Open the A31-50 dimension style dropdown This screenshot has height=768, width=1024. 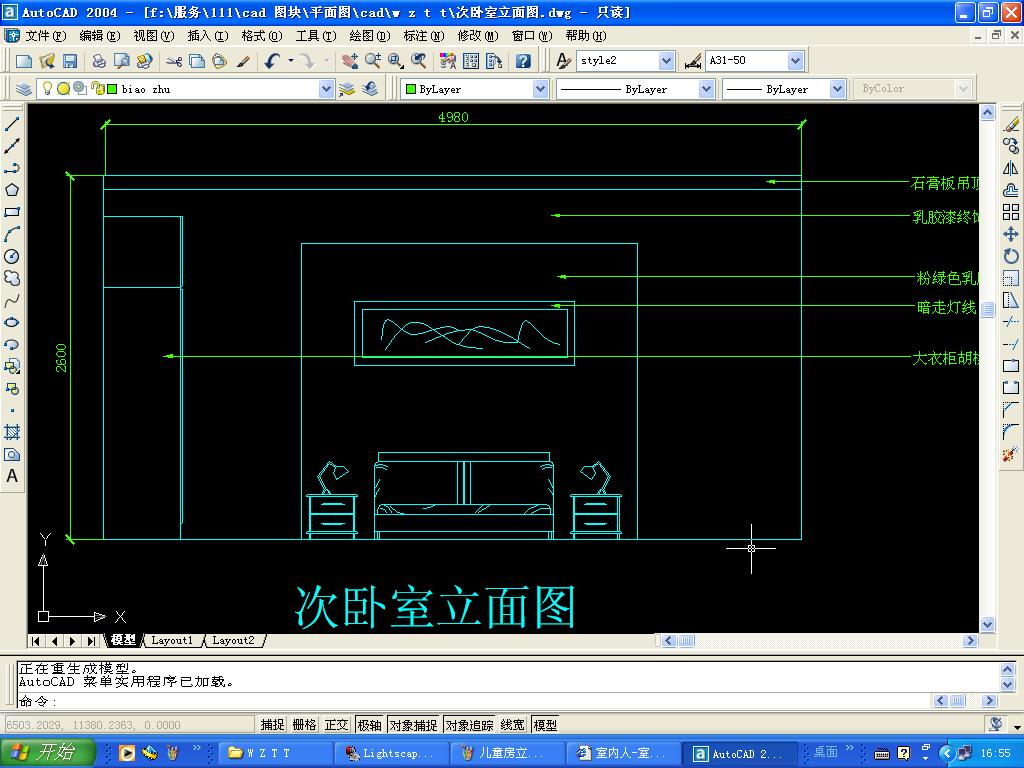795,61
